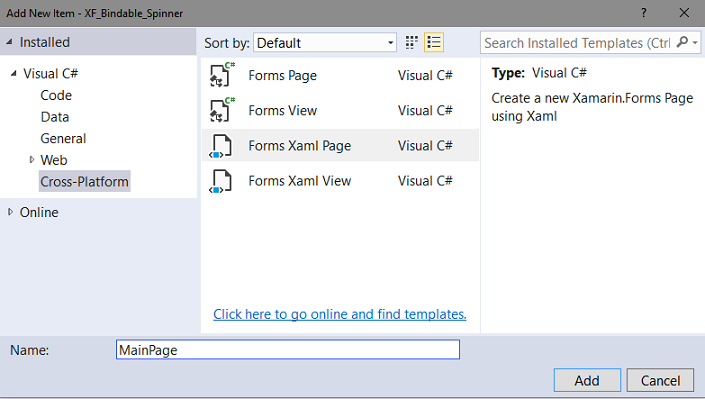Screen dimensions: 705x399
Task: Choose the Forms Xaml View template icon
Action: coord(221,181)
